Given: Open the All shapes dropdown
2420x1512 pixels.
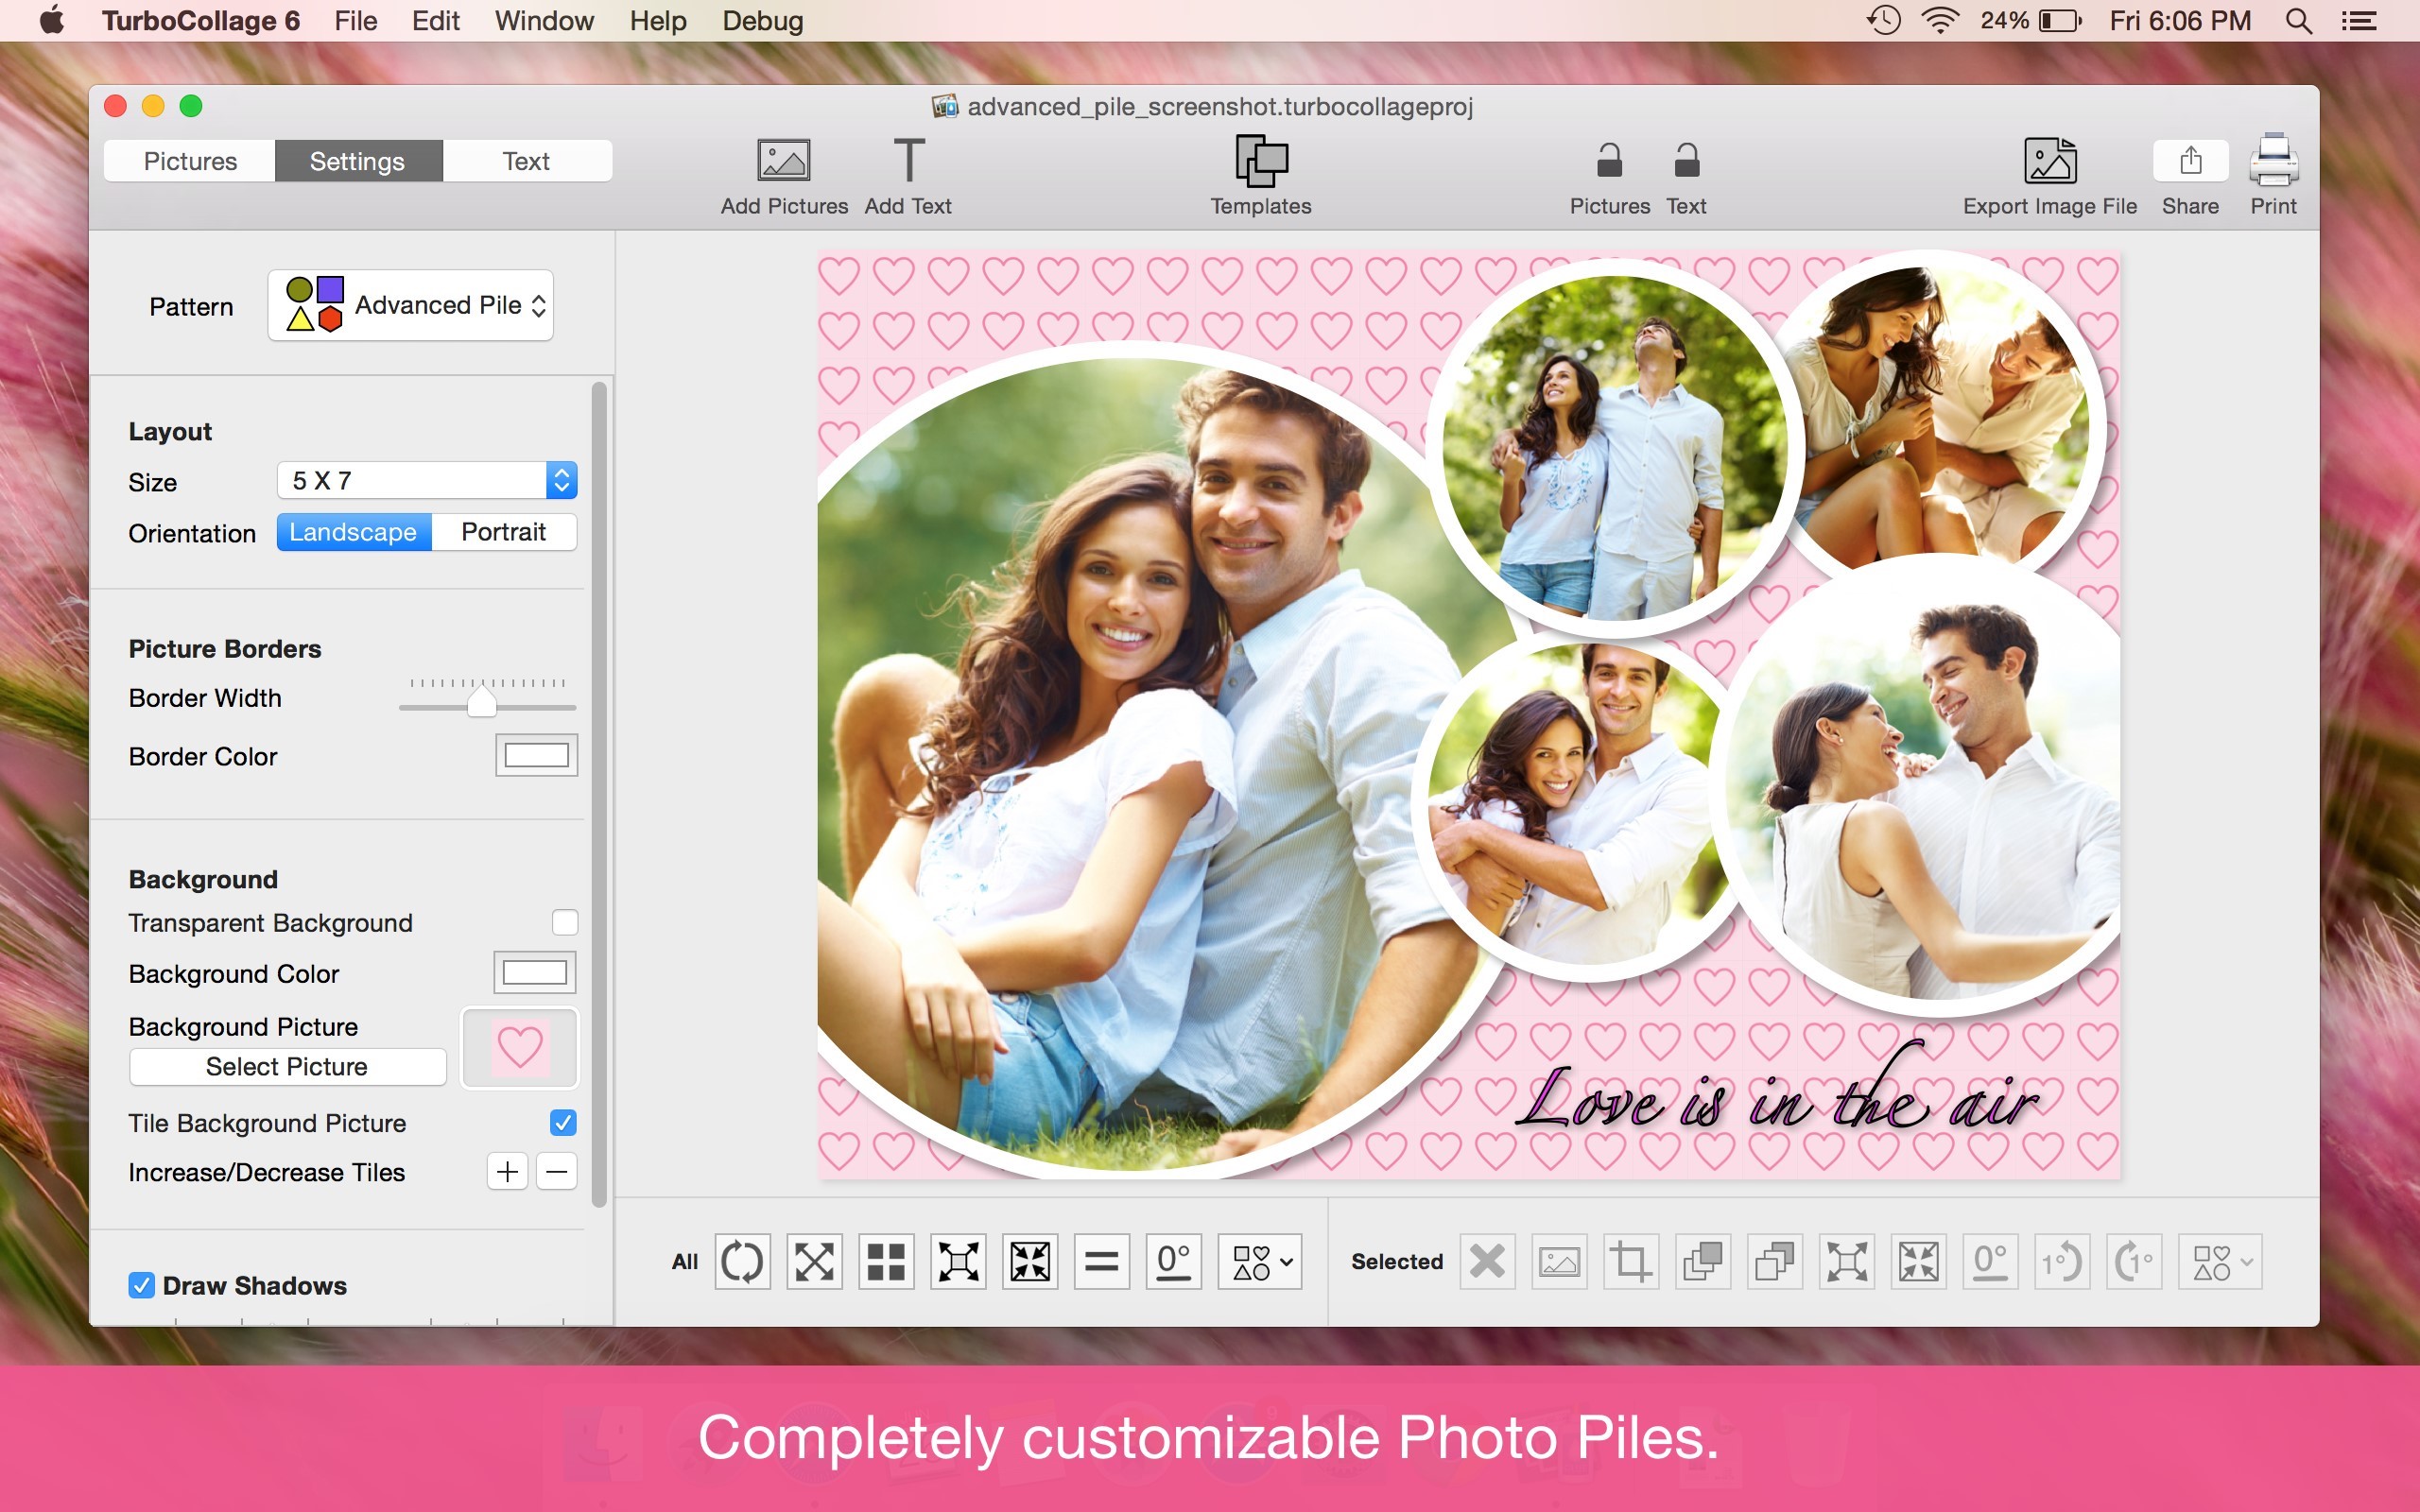Looking at the screenshot, I should tap(1260, 1261).
